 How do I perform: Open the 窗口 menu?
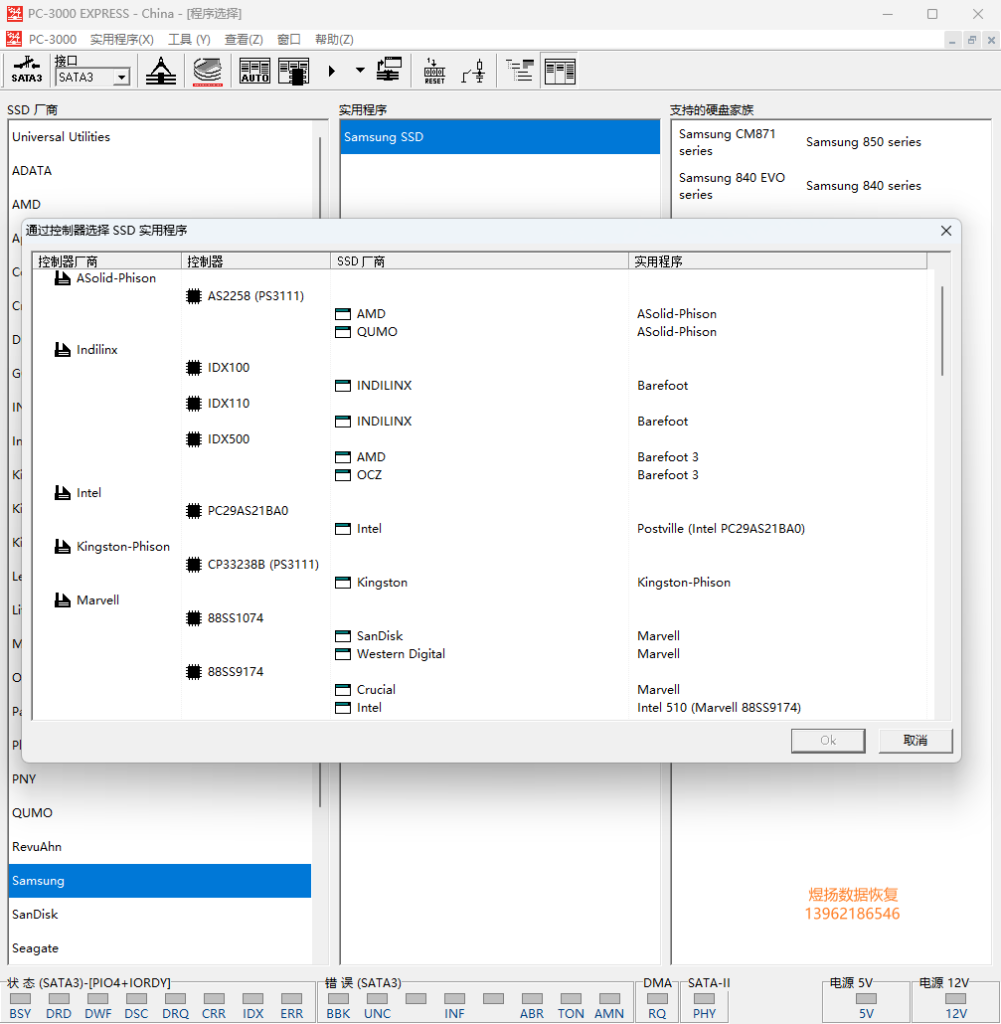point(289,39)
